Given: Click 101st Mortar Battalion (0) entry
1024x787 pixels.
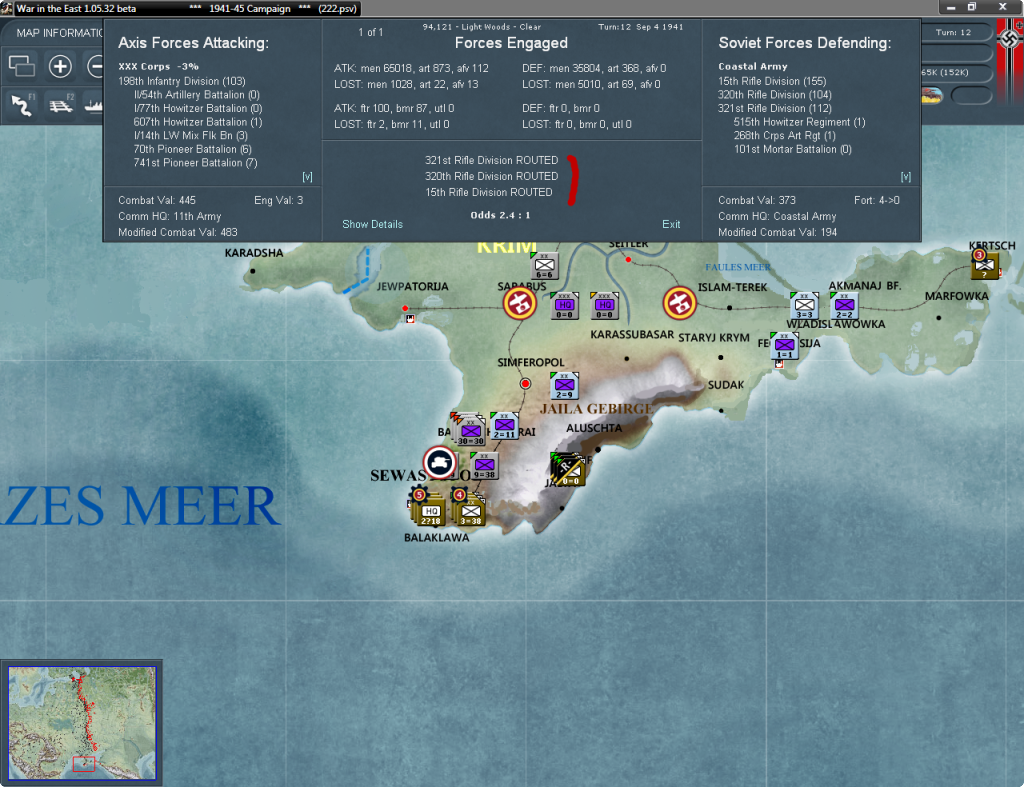Looking at the screenshot, I should point(792,150).
